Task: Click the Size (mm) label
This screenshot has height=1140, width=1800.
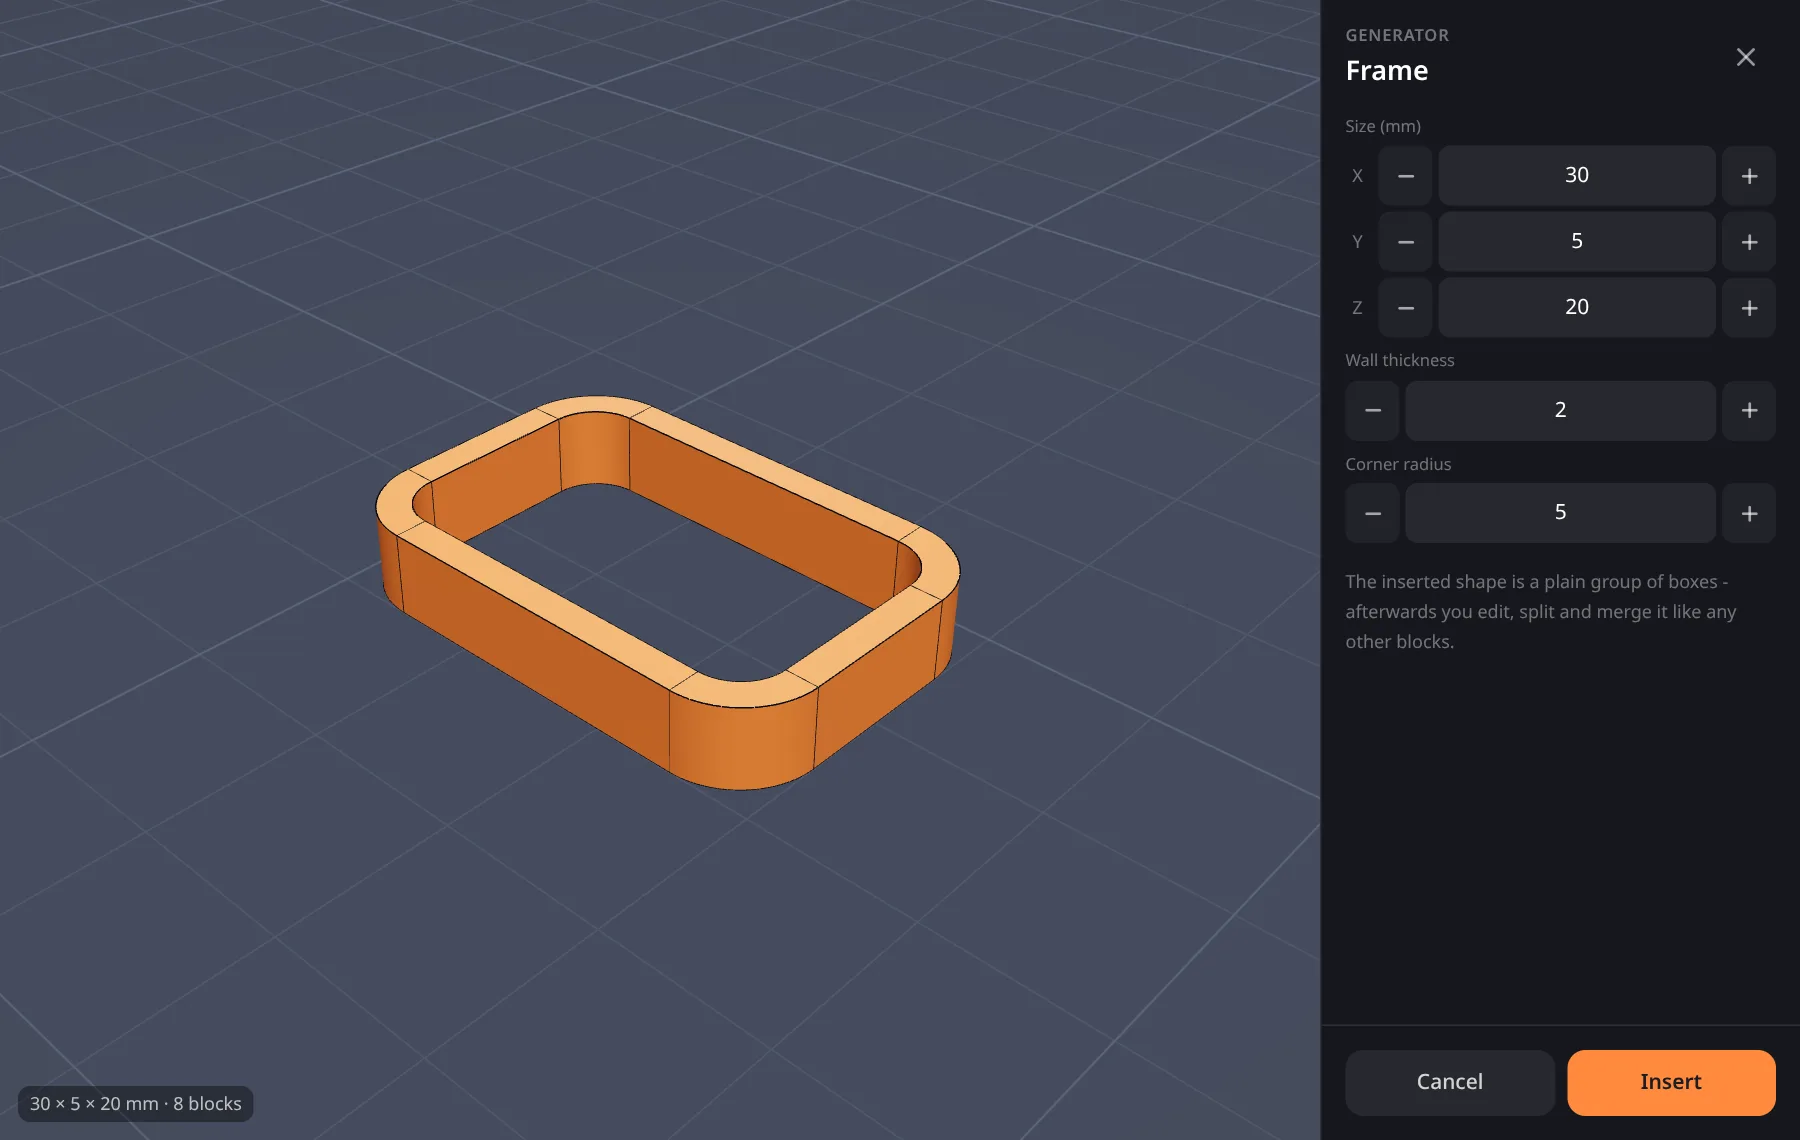Action: pos(1382,126)
